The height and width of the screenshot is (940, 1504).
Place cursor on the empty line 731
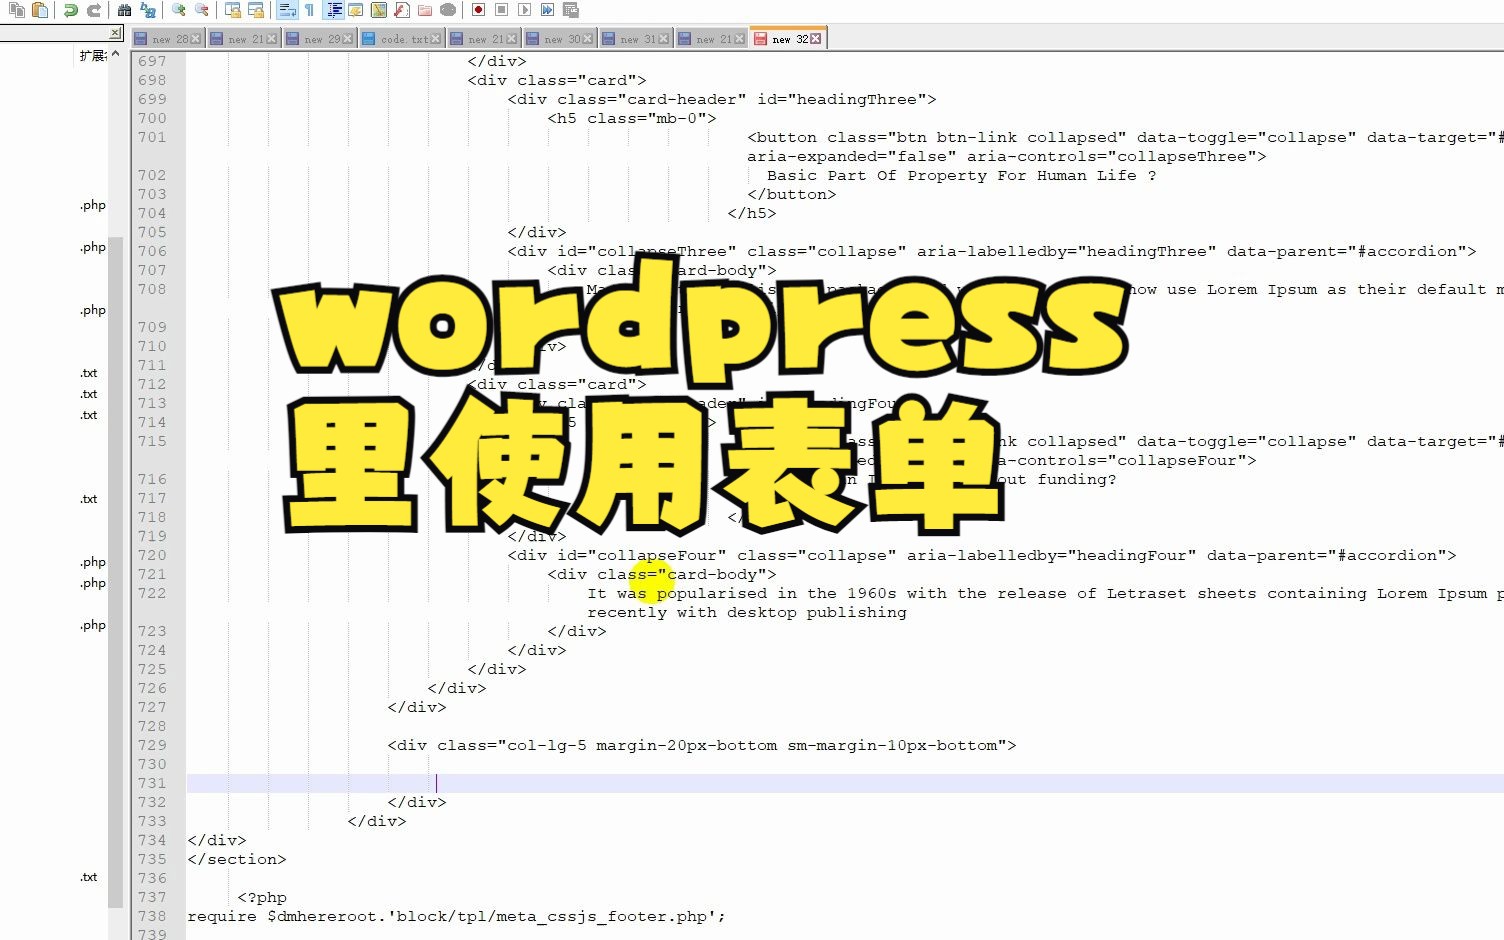[845, 783]
